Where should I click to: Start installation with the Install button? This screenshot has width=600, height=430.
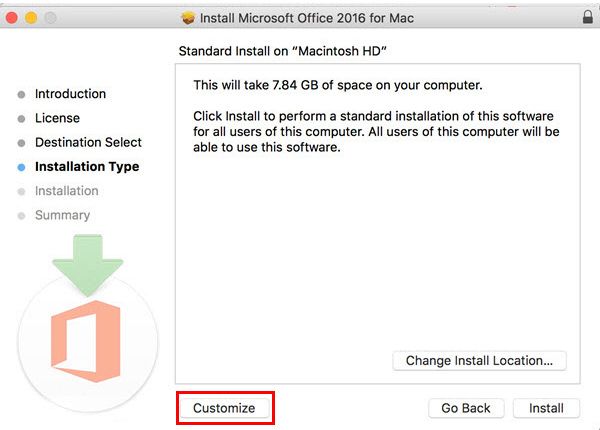click(x=546, y=408)
